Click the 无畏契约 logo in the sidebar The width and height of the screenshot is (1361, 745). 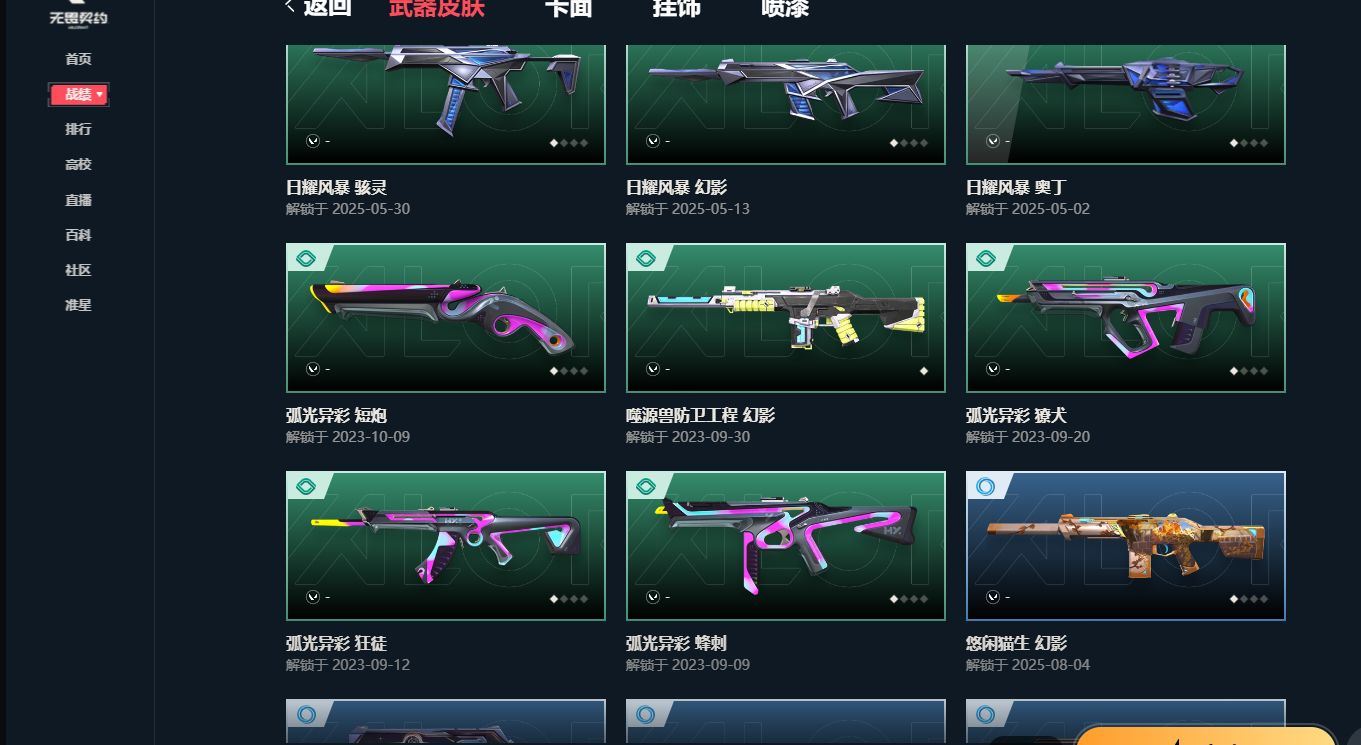78,14
